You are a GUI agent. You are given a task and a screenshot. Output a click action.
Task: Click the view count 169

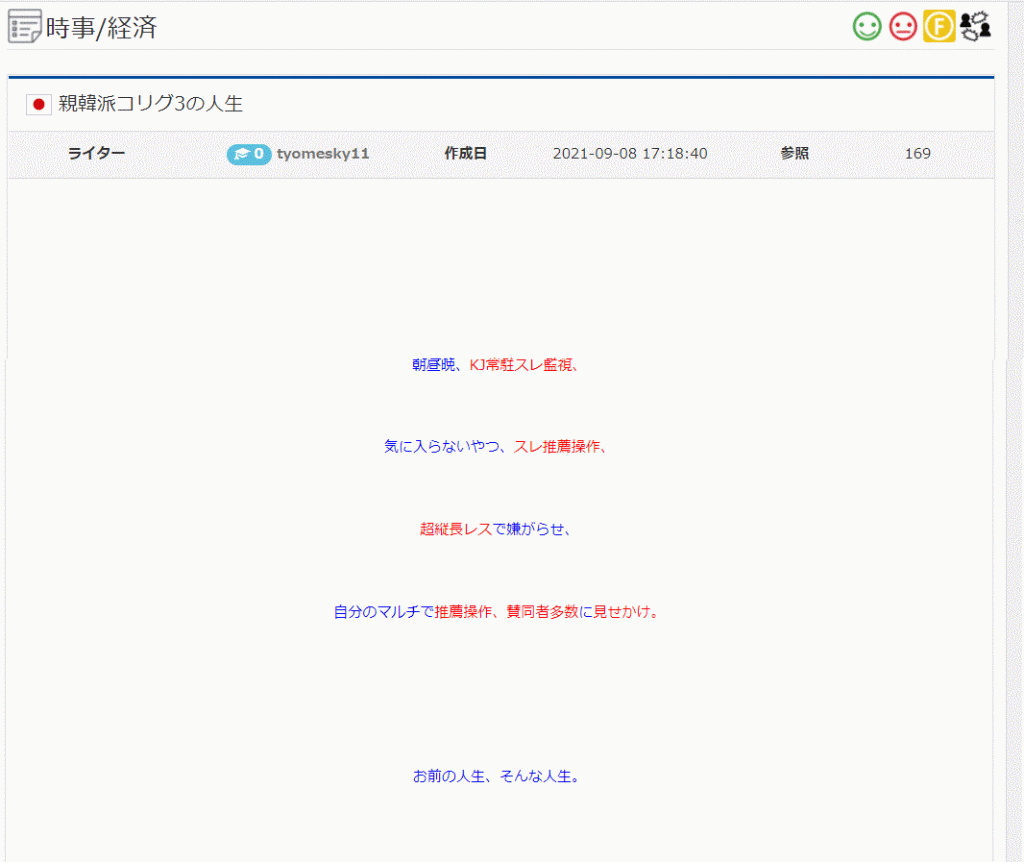click(x=917, y=154)
